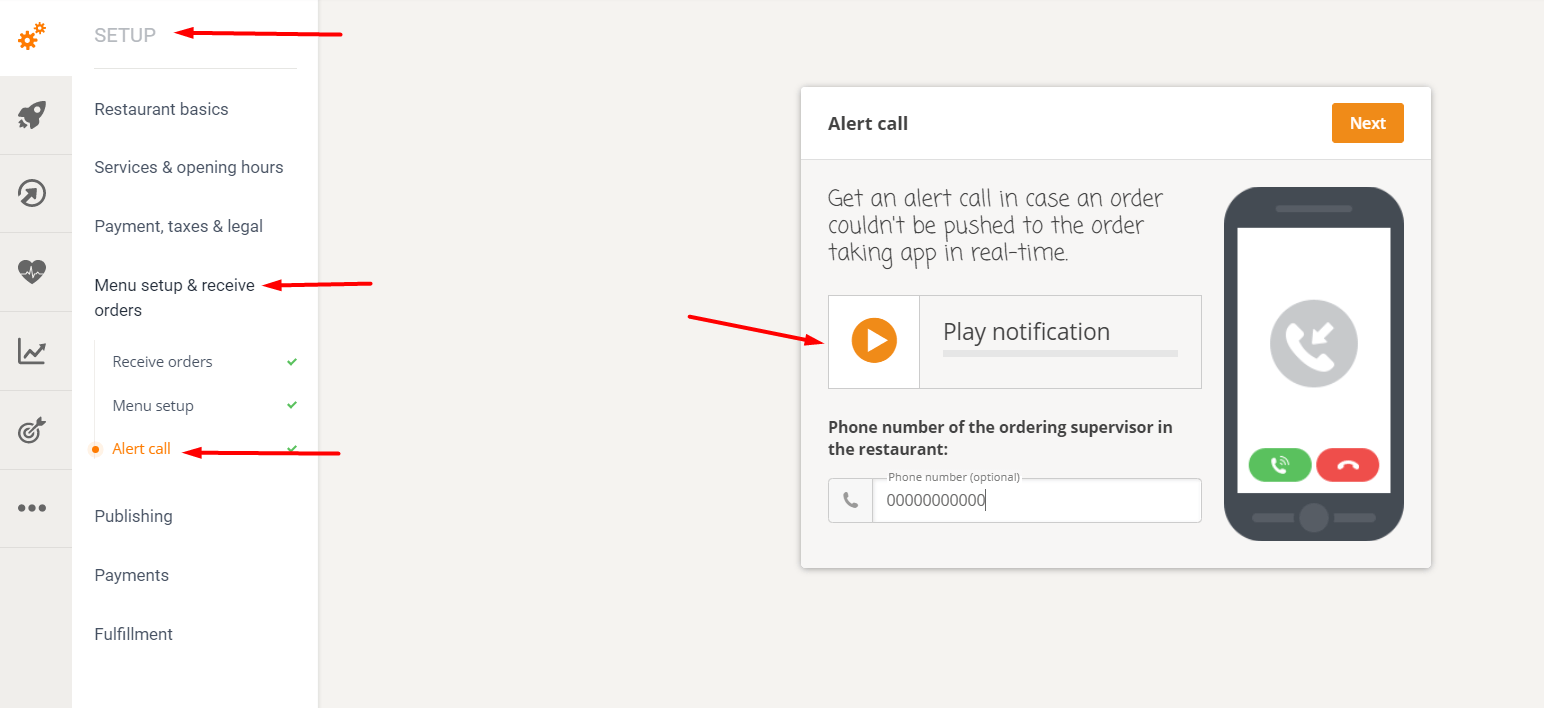Open the circular arrow sidebar icon
Viewport: 1544px width, 708px height.
click(x=32, y=193)
